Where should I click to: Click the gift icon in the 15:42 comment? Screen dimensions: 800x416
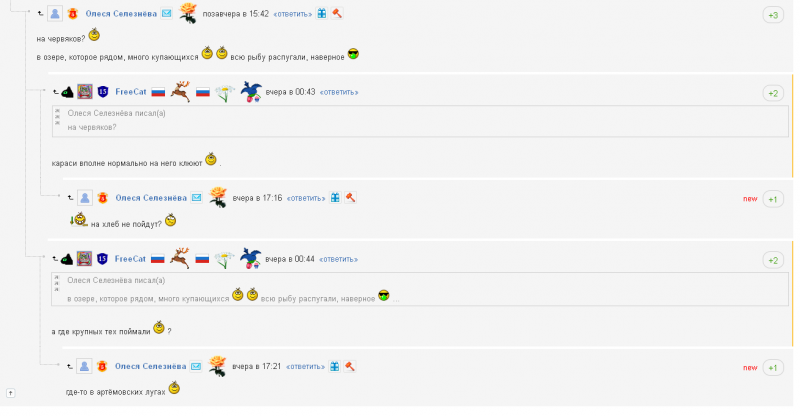pyautogui.click(x=322, y=14)
